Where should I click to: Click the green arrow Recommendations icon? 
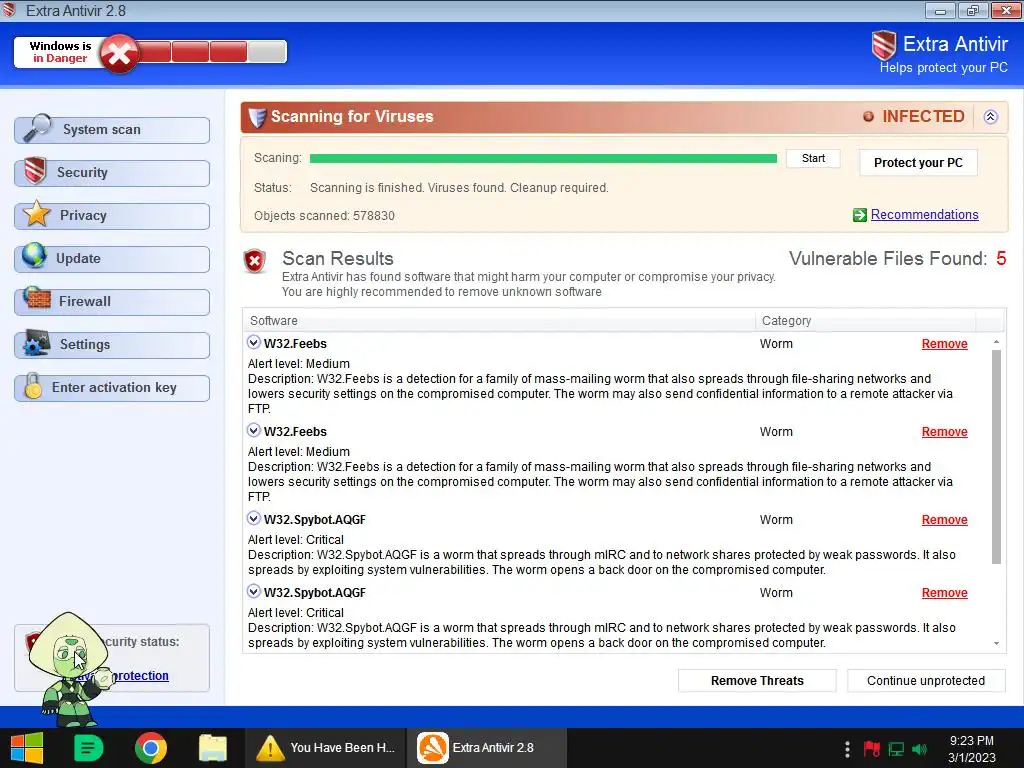859,215
